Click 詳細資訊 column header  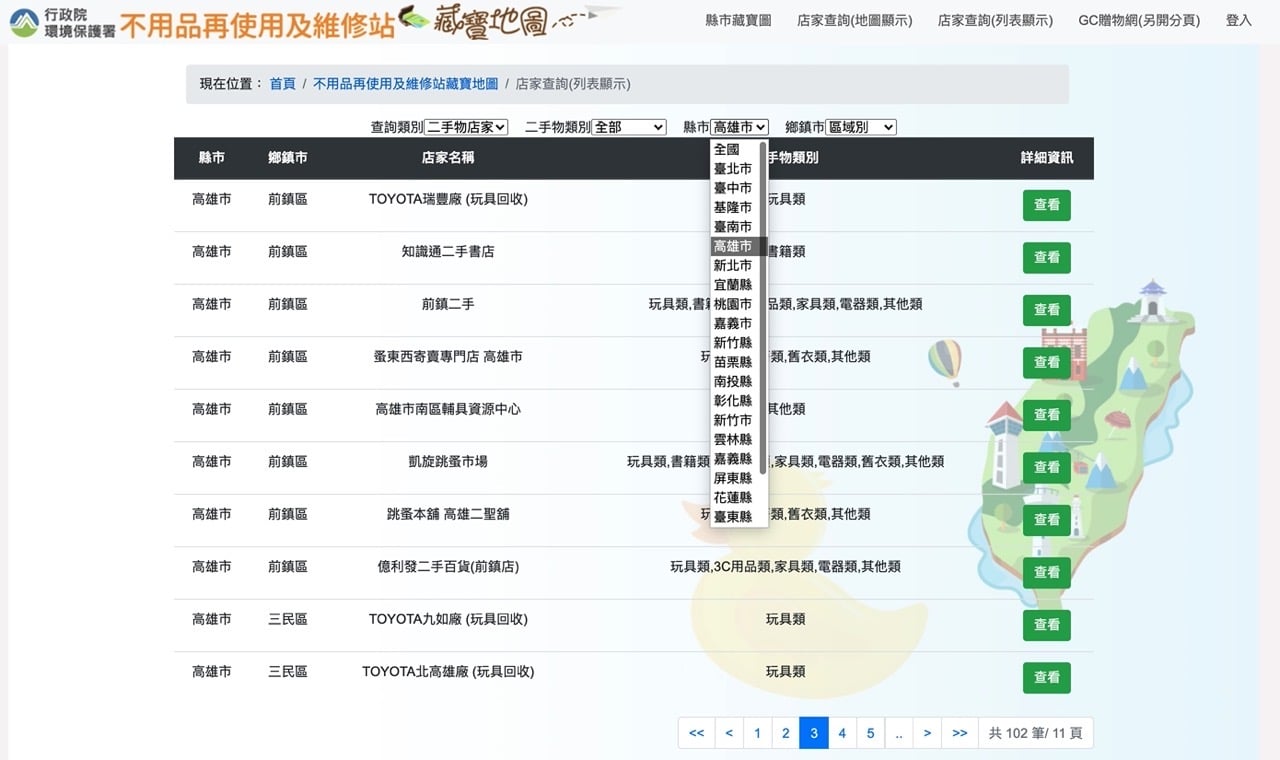click(x=1047, y=158)
